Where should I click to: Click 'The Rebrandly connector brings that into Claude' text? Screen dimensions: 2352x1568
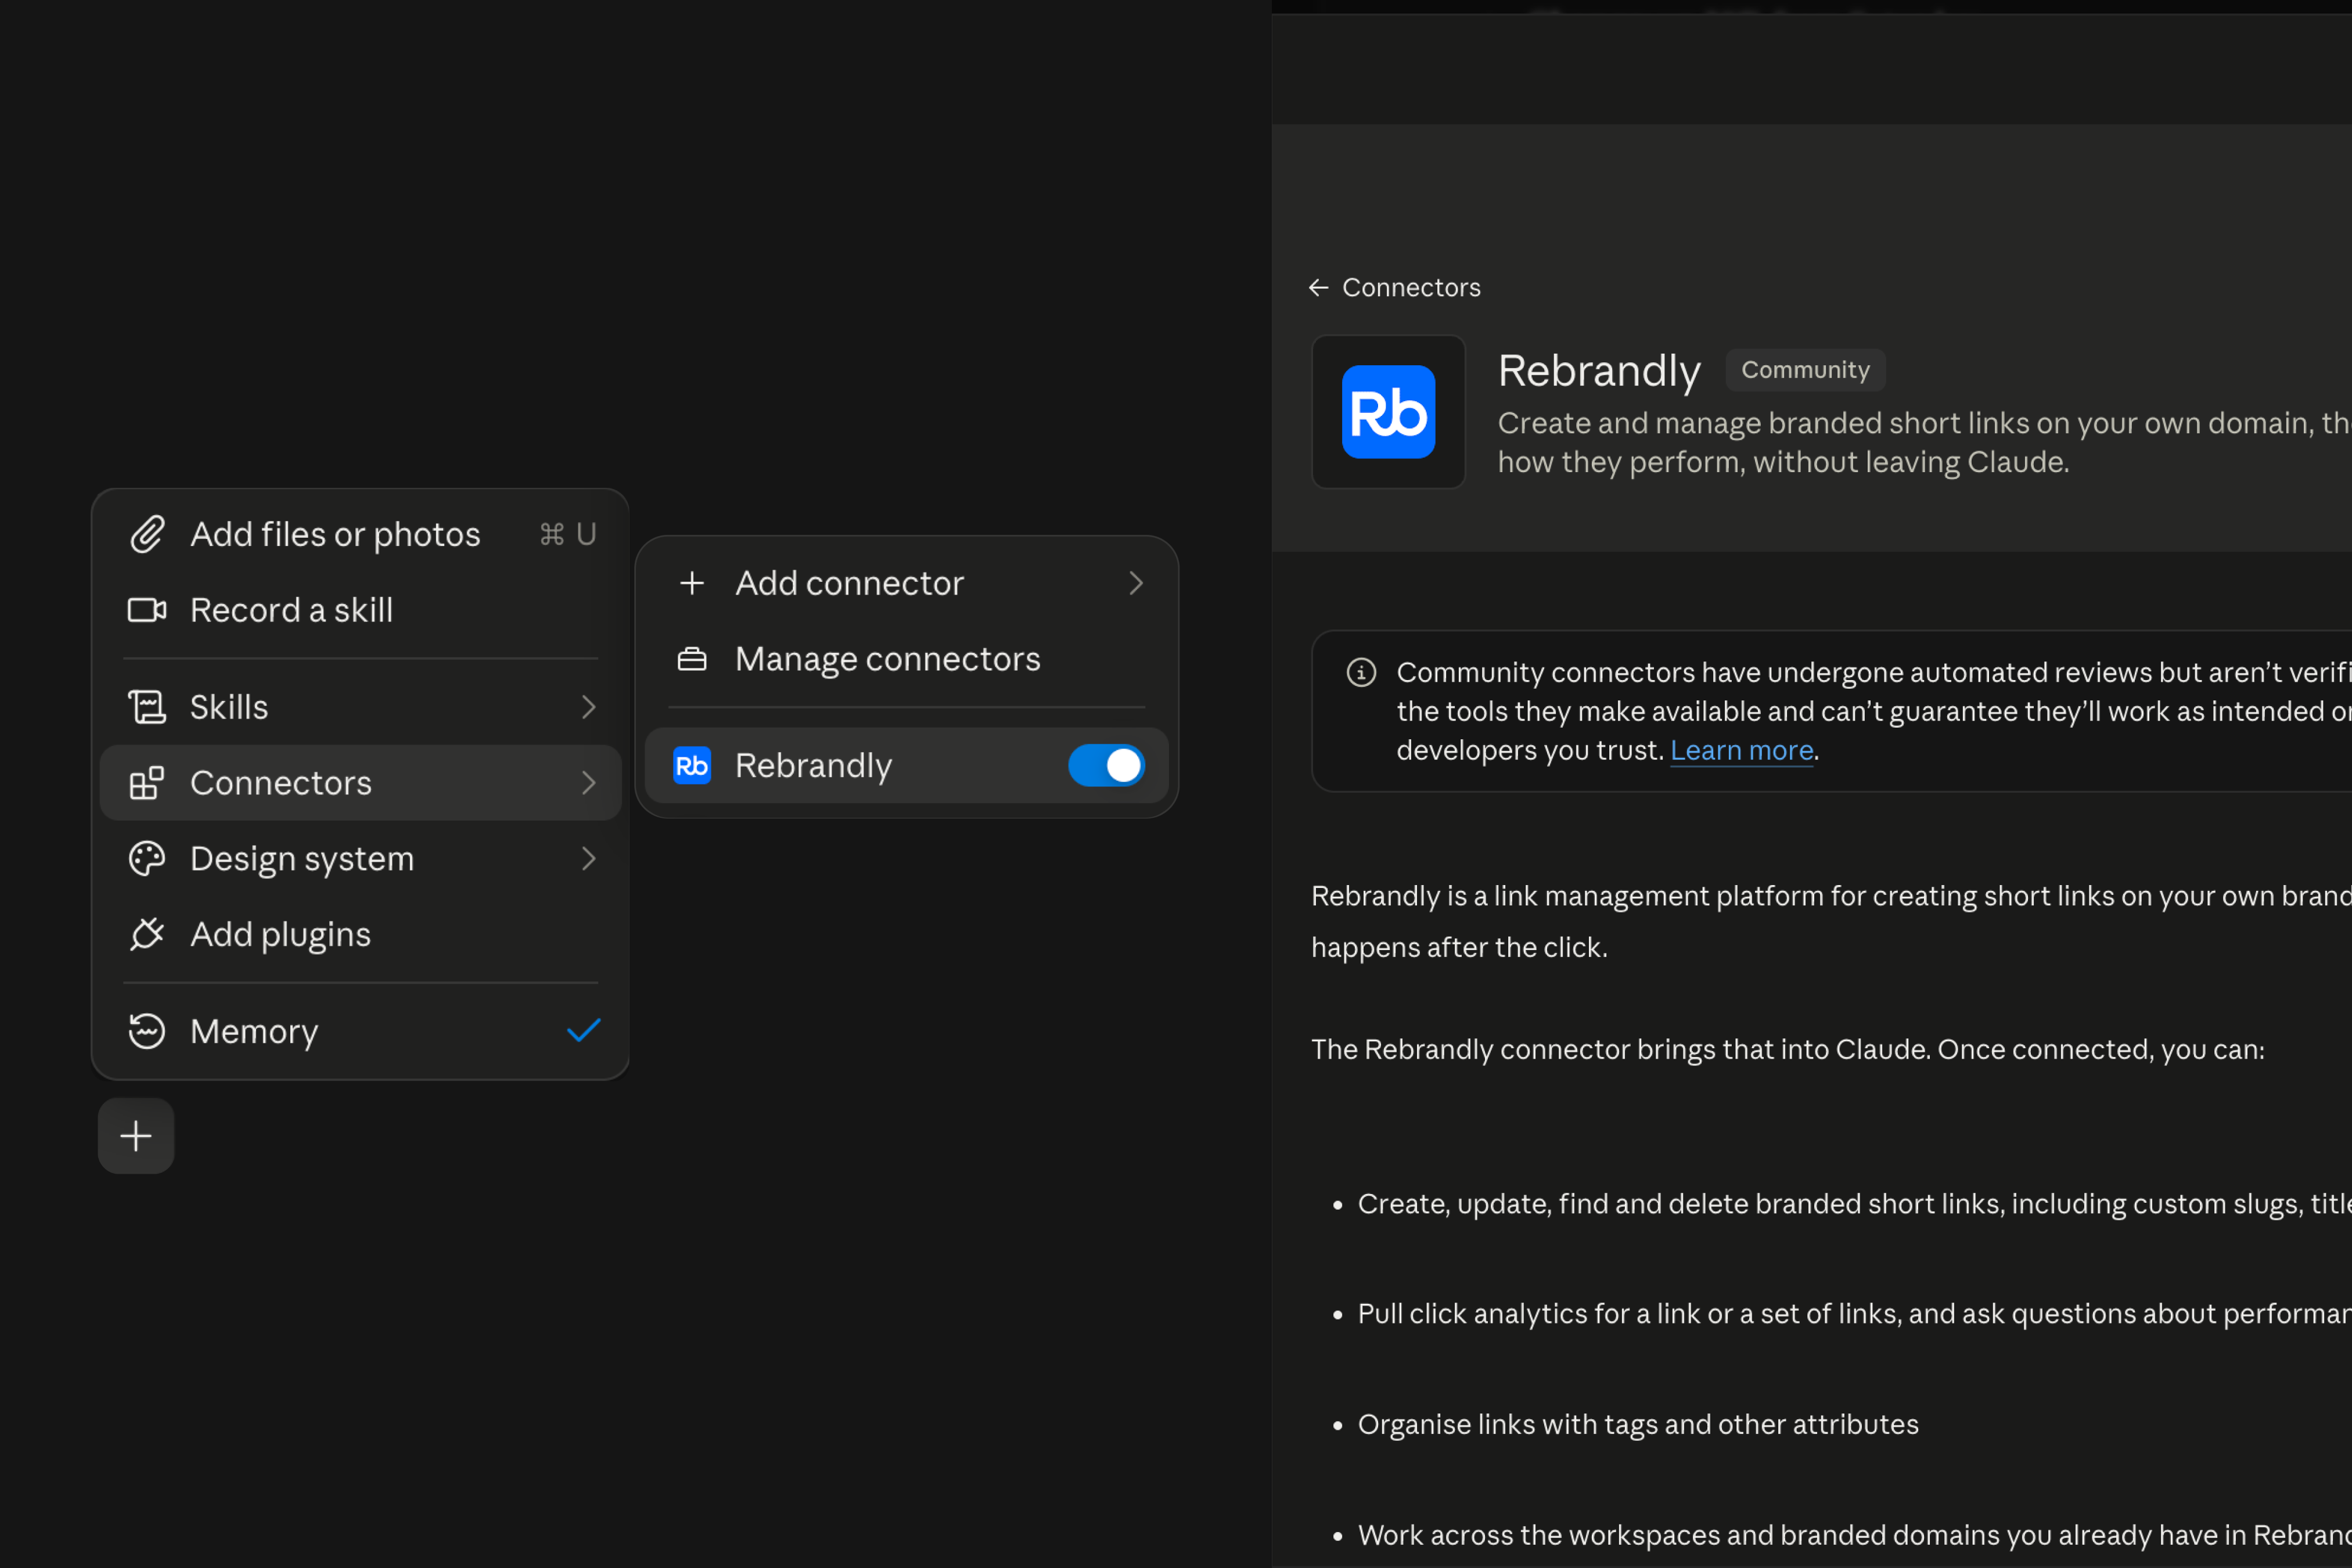1620,1049
